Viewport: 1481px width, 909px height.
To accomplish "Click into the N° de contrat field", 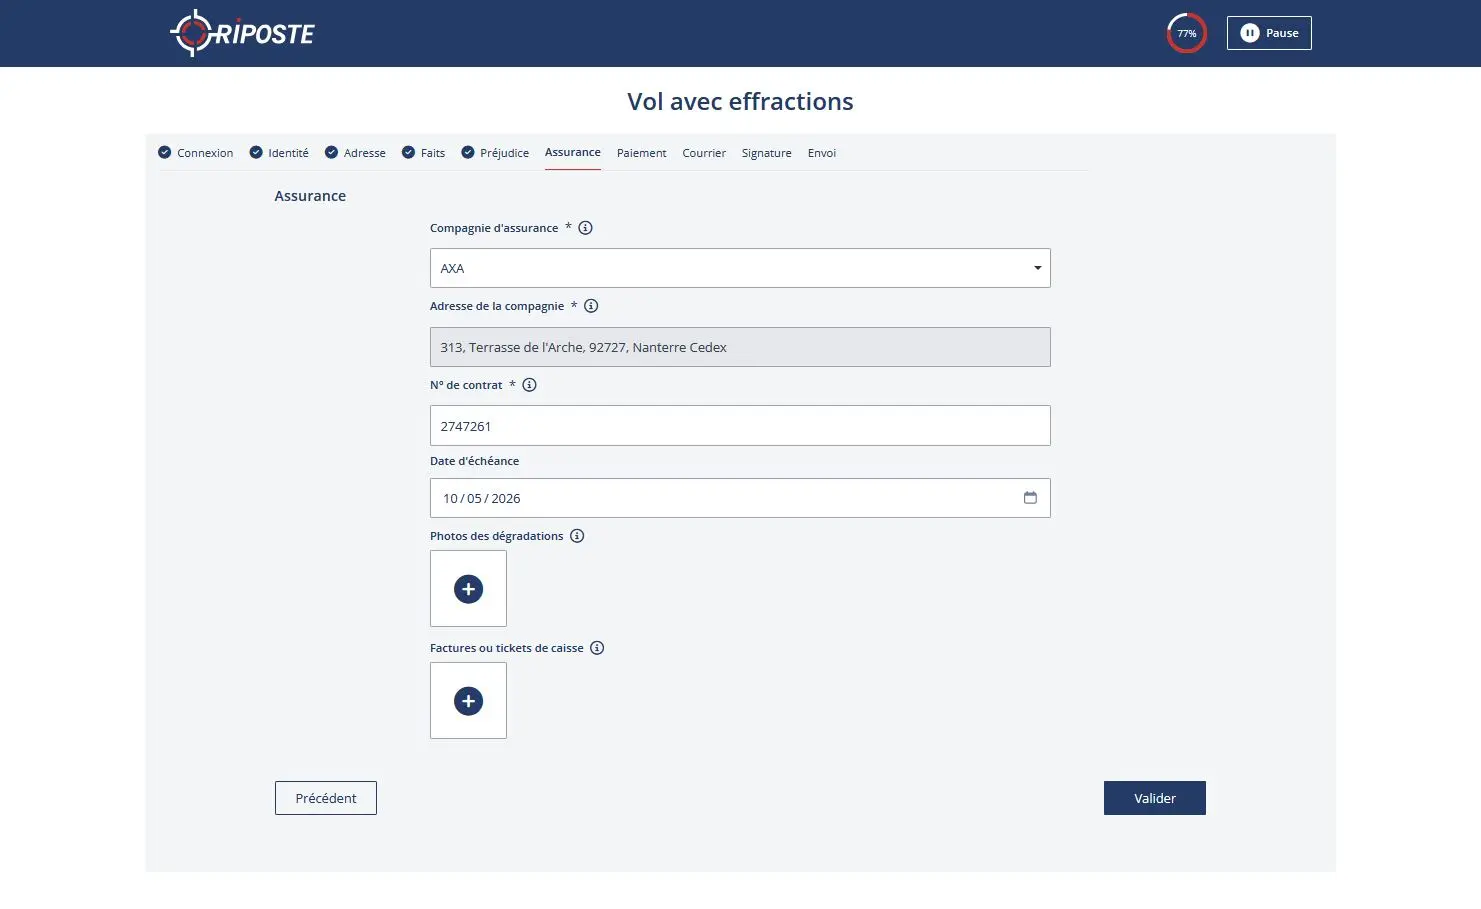I will click(740, 426).
